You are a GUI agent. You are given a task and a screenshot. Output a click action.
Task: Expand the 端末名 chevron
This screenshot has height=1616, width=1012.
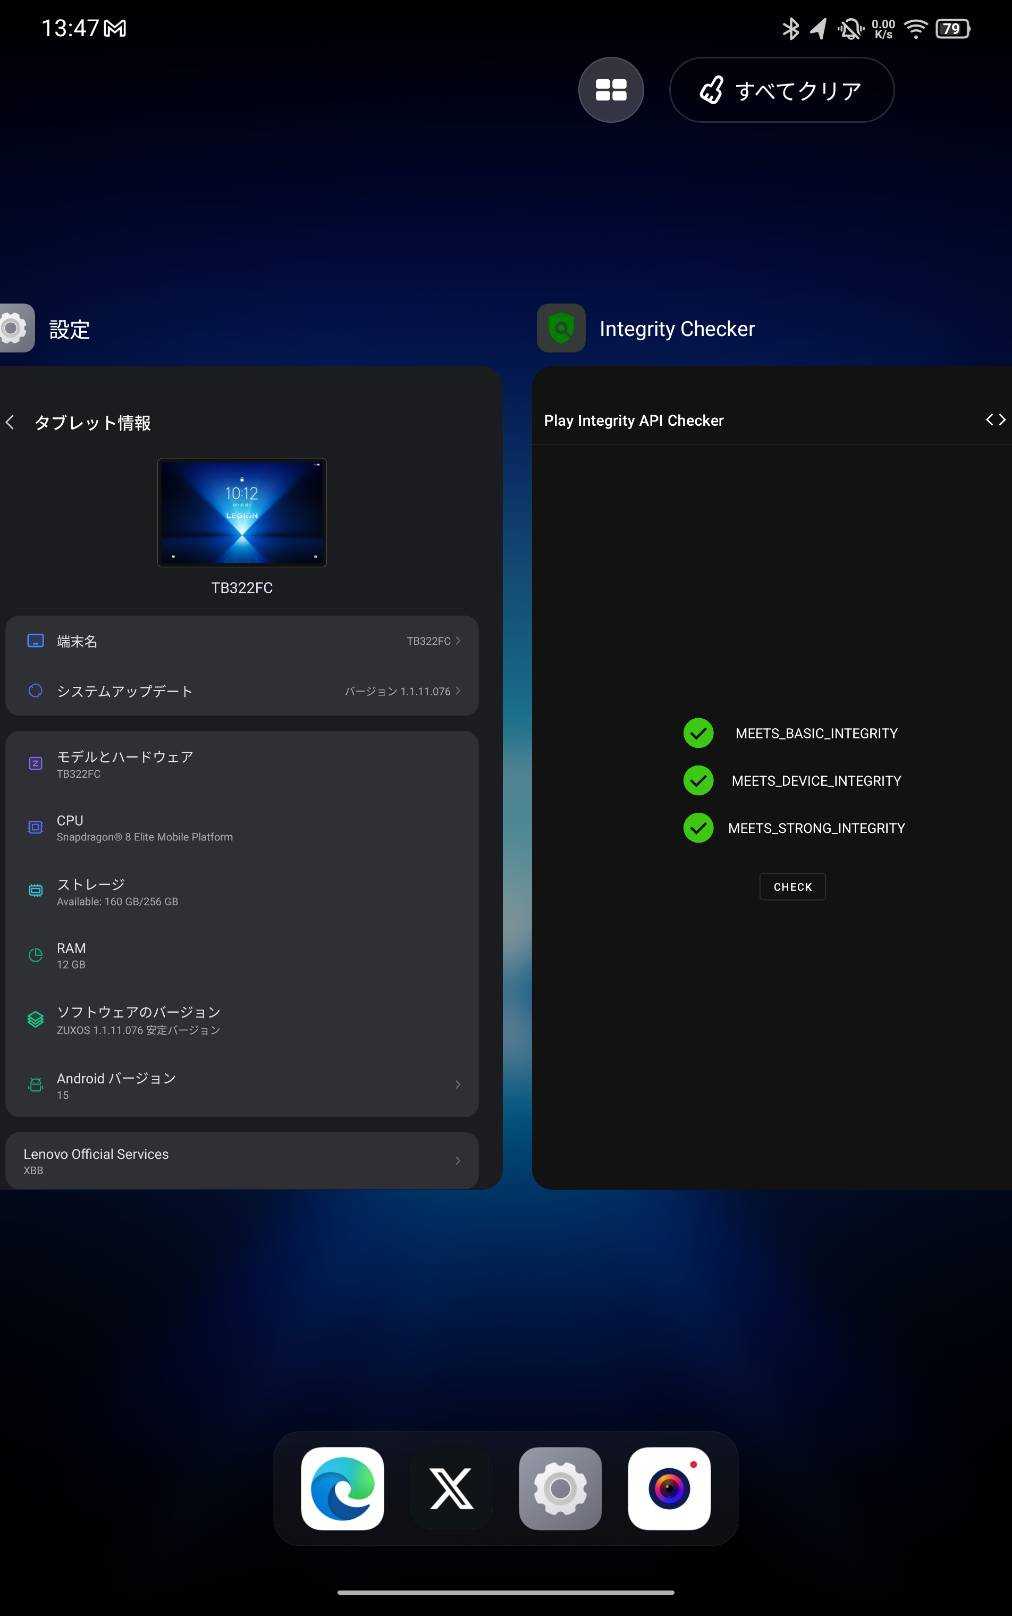[x=458, y=641]
